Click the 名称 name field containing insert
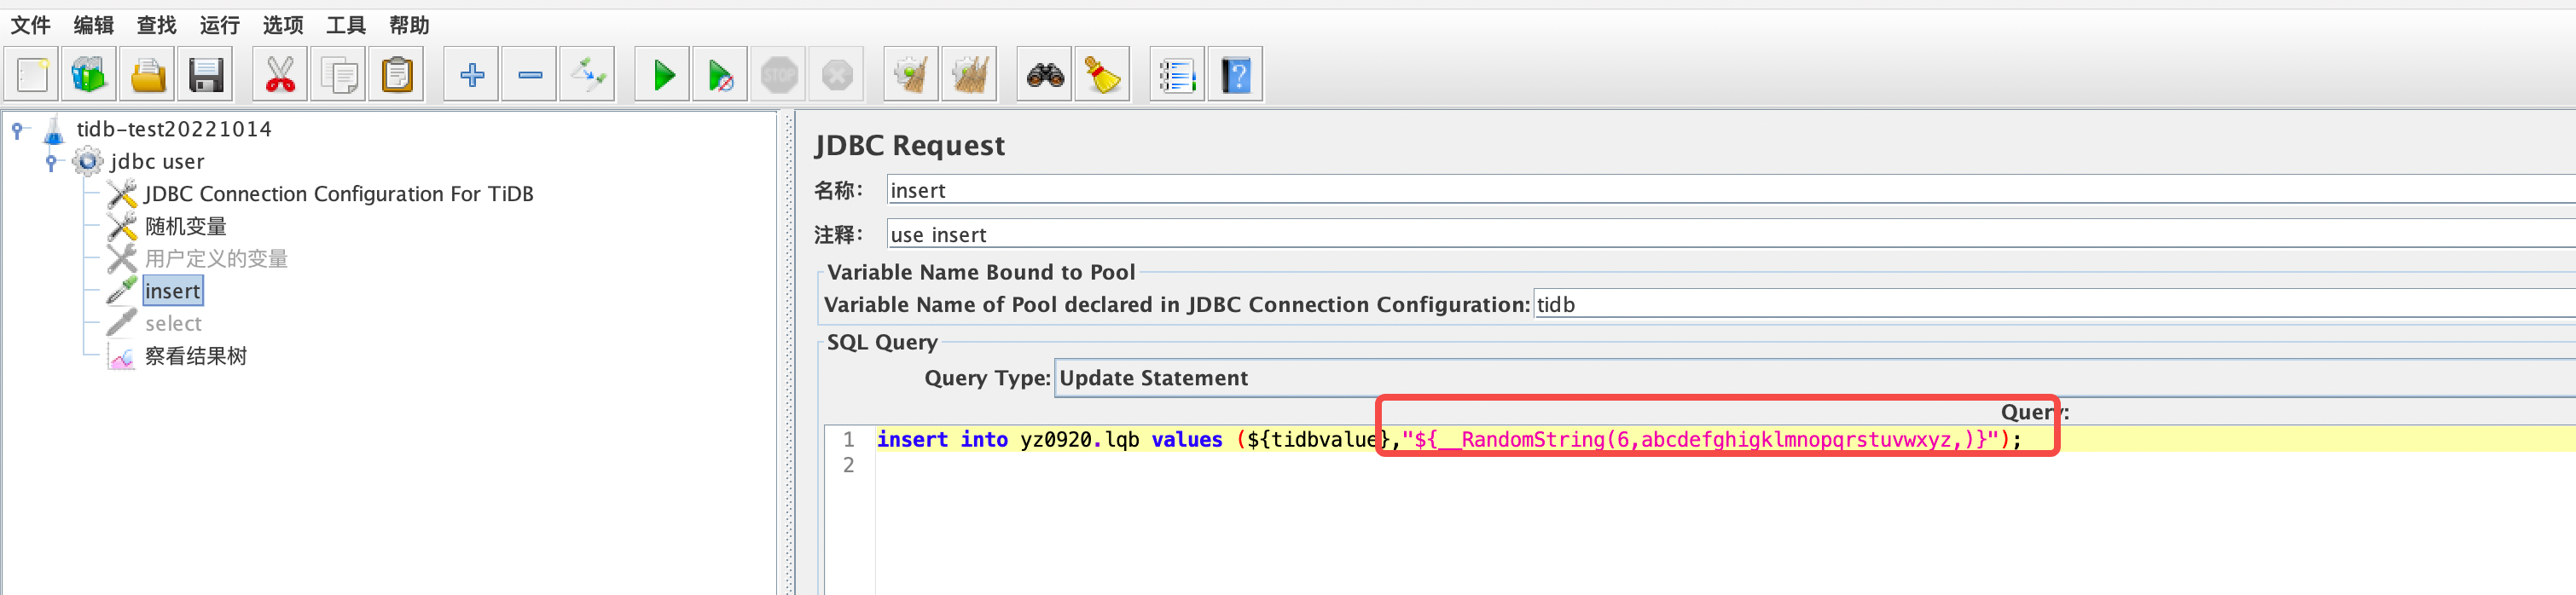The image size is (2576, 595). pyautogui.click(x=1731, y=190)
